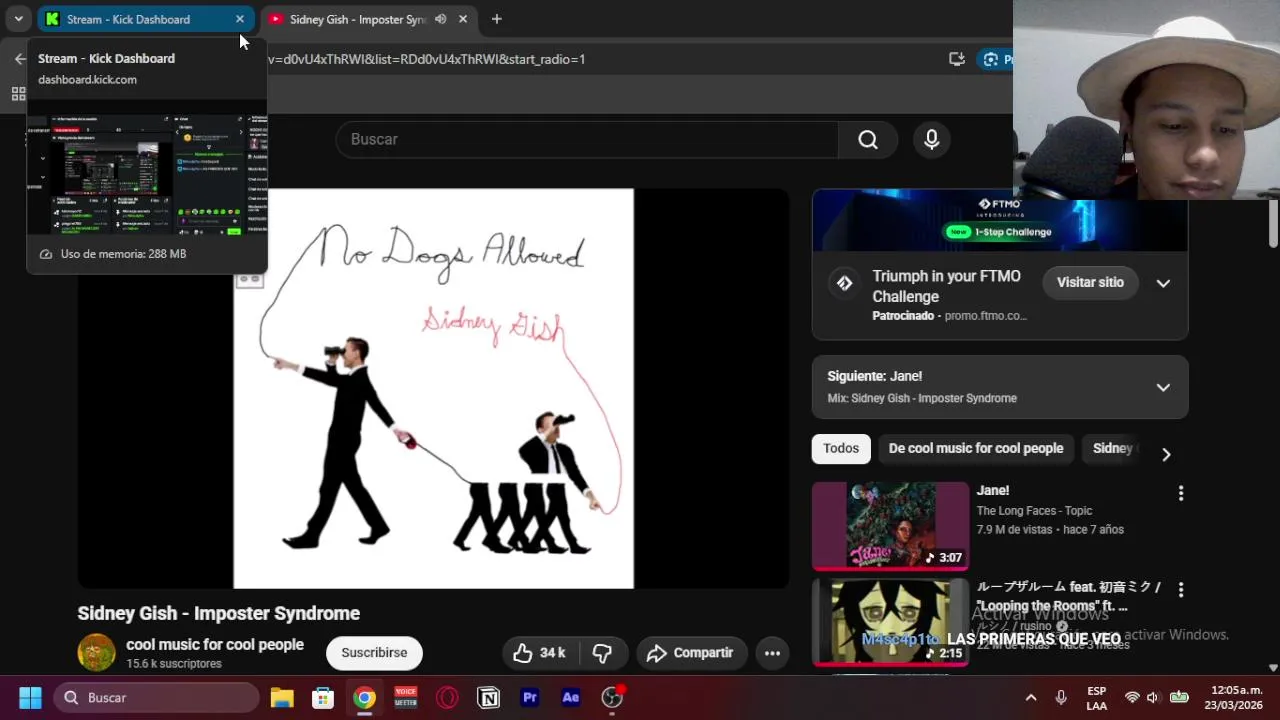The width and height of the screenshot is (1280, 720).
Task: Start voice search with microphone icon
Action: (931, 140)
